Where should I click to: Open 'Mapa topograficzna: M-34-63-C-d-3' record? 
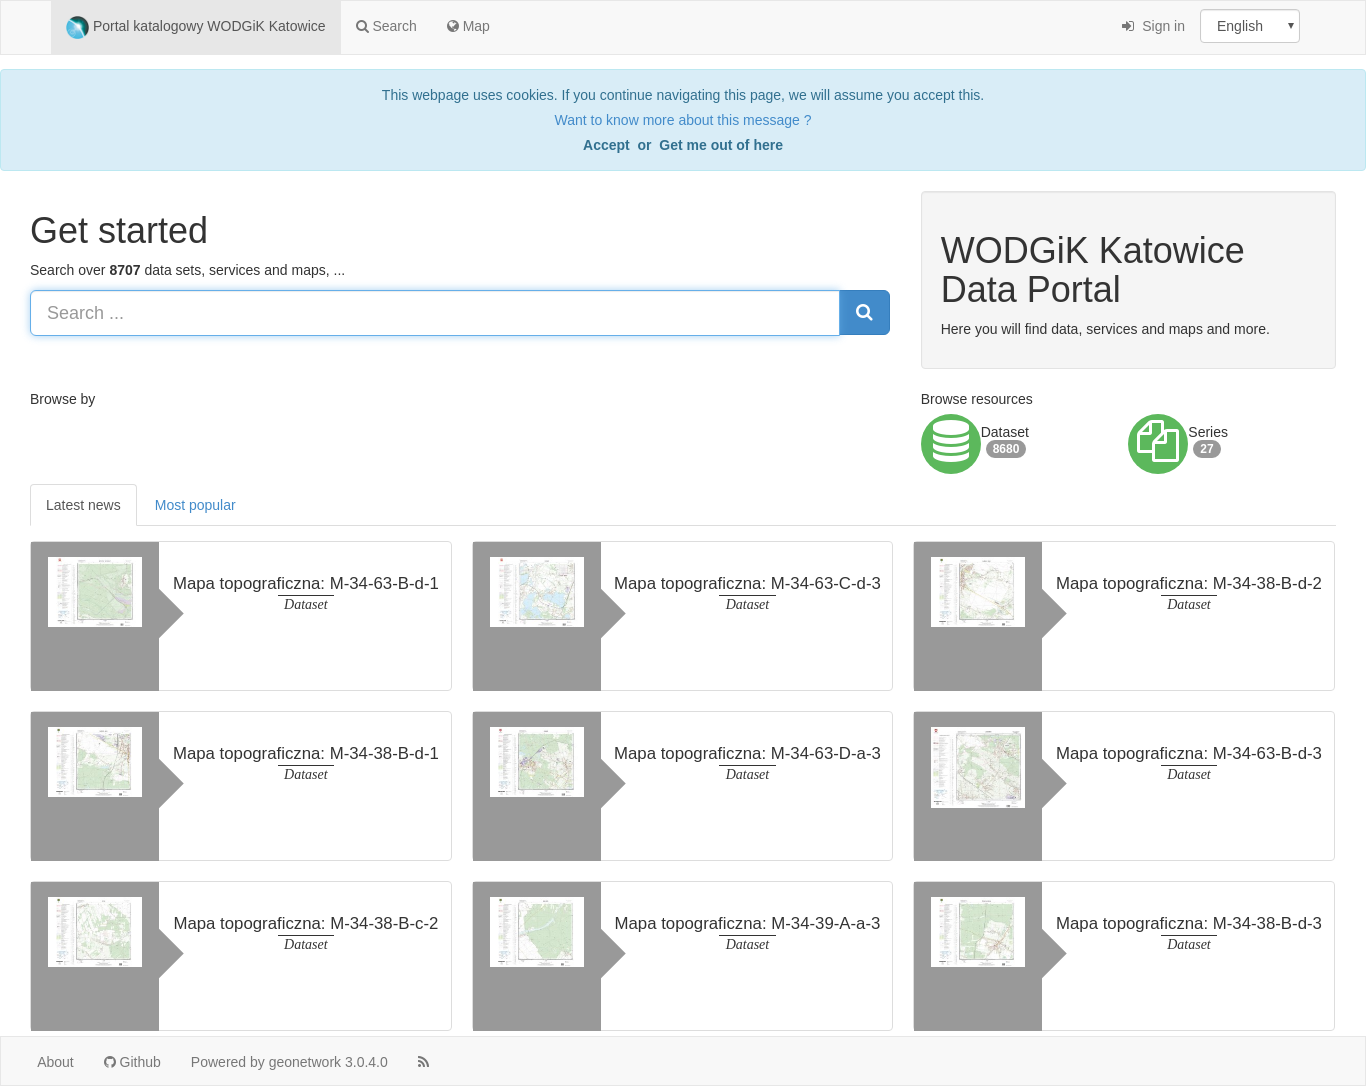747,583
